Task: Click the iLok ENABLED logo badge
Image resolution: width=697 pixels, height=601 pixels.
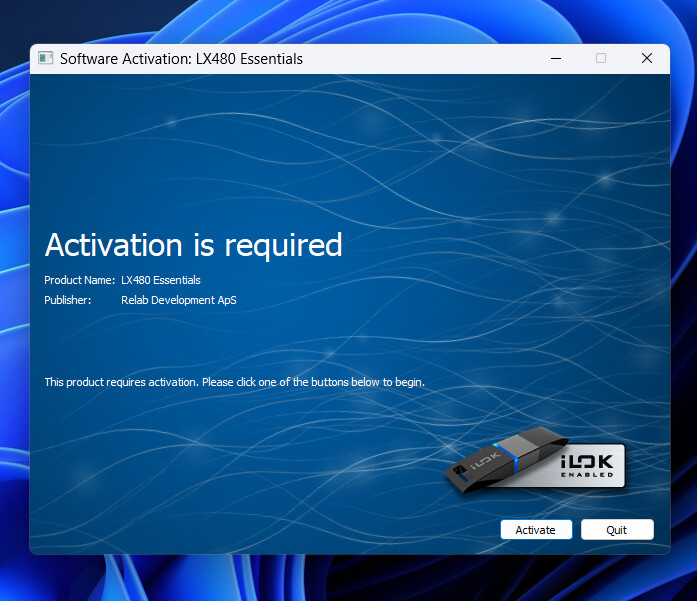Action: pos(592,465)
